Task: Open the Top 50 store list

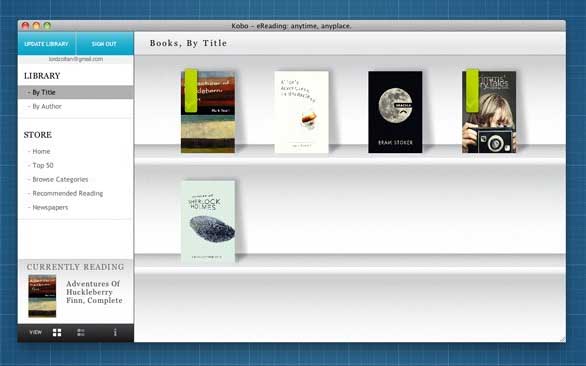Action: 43,165
